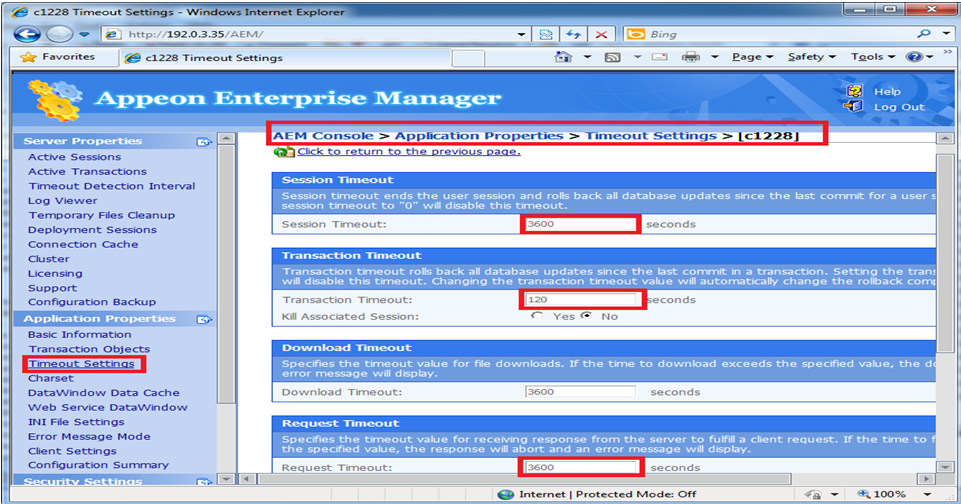This screenshot has width=961, height=504.
Task: Click the Home icon in command bar
Action: pyautogui.click(x=563, y=57)
